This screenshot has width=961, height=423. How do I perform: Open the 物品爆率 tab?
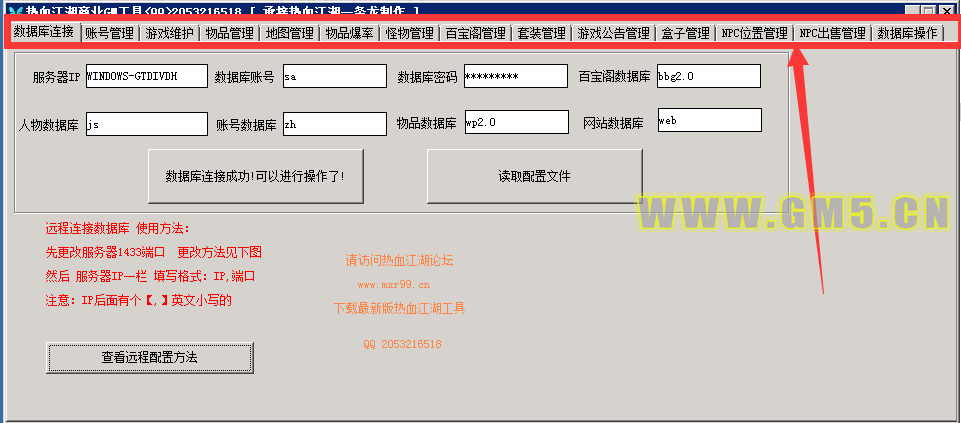(349, 33)
